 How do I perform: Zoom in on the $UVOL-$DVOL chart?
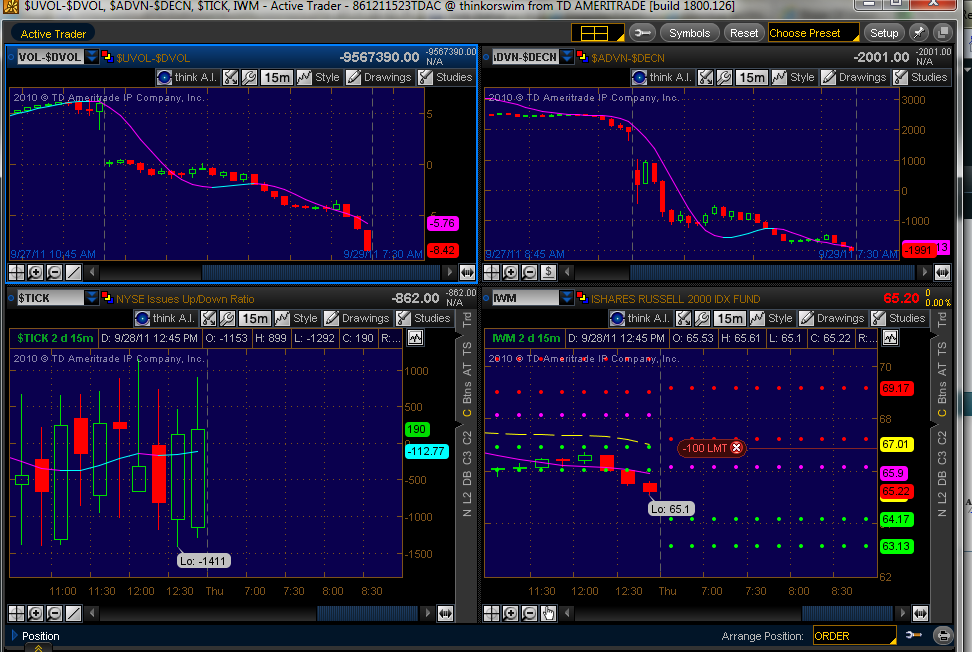point(35,272)
